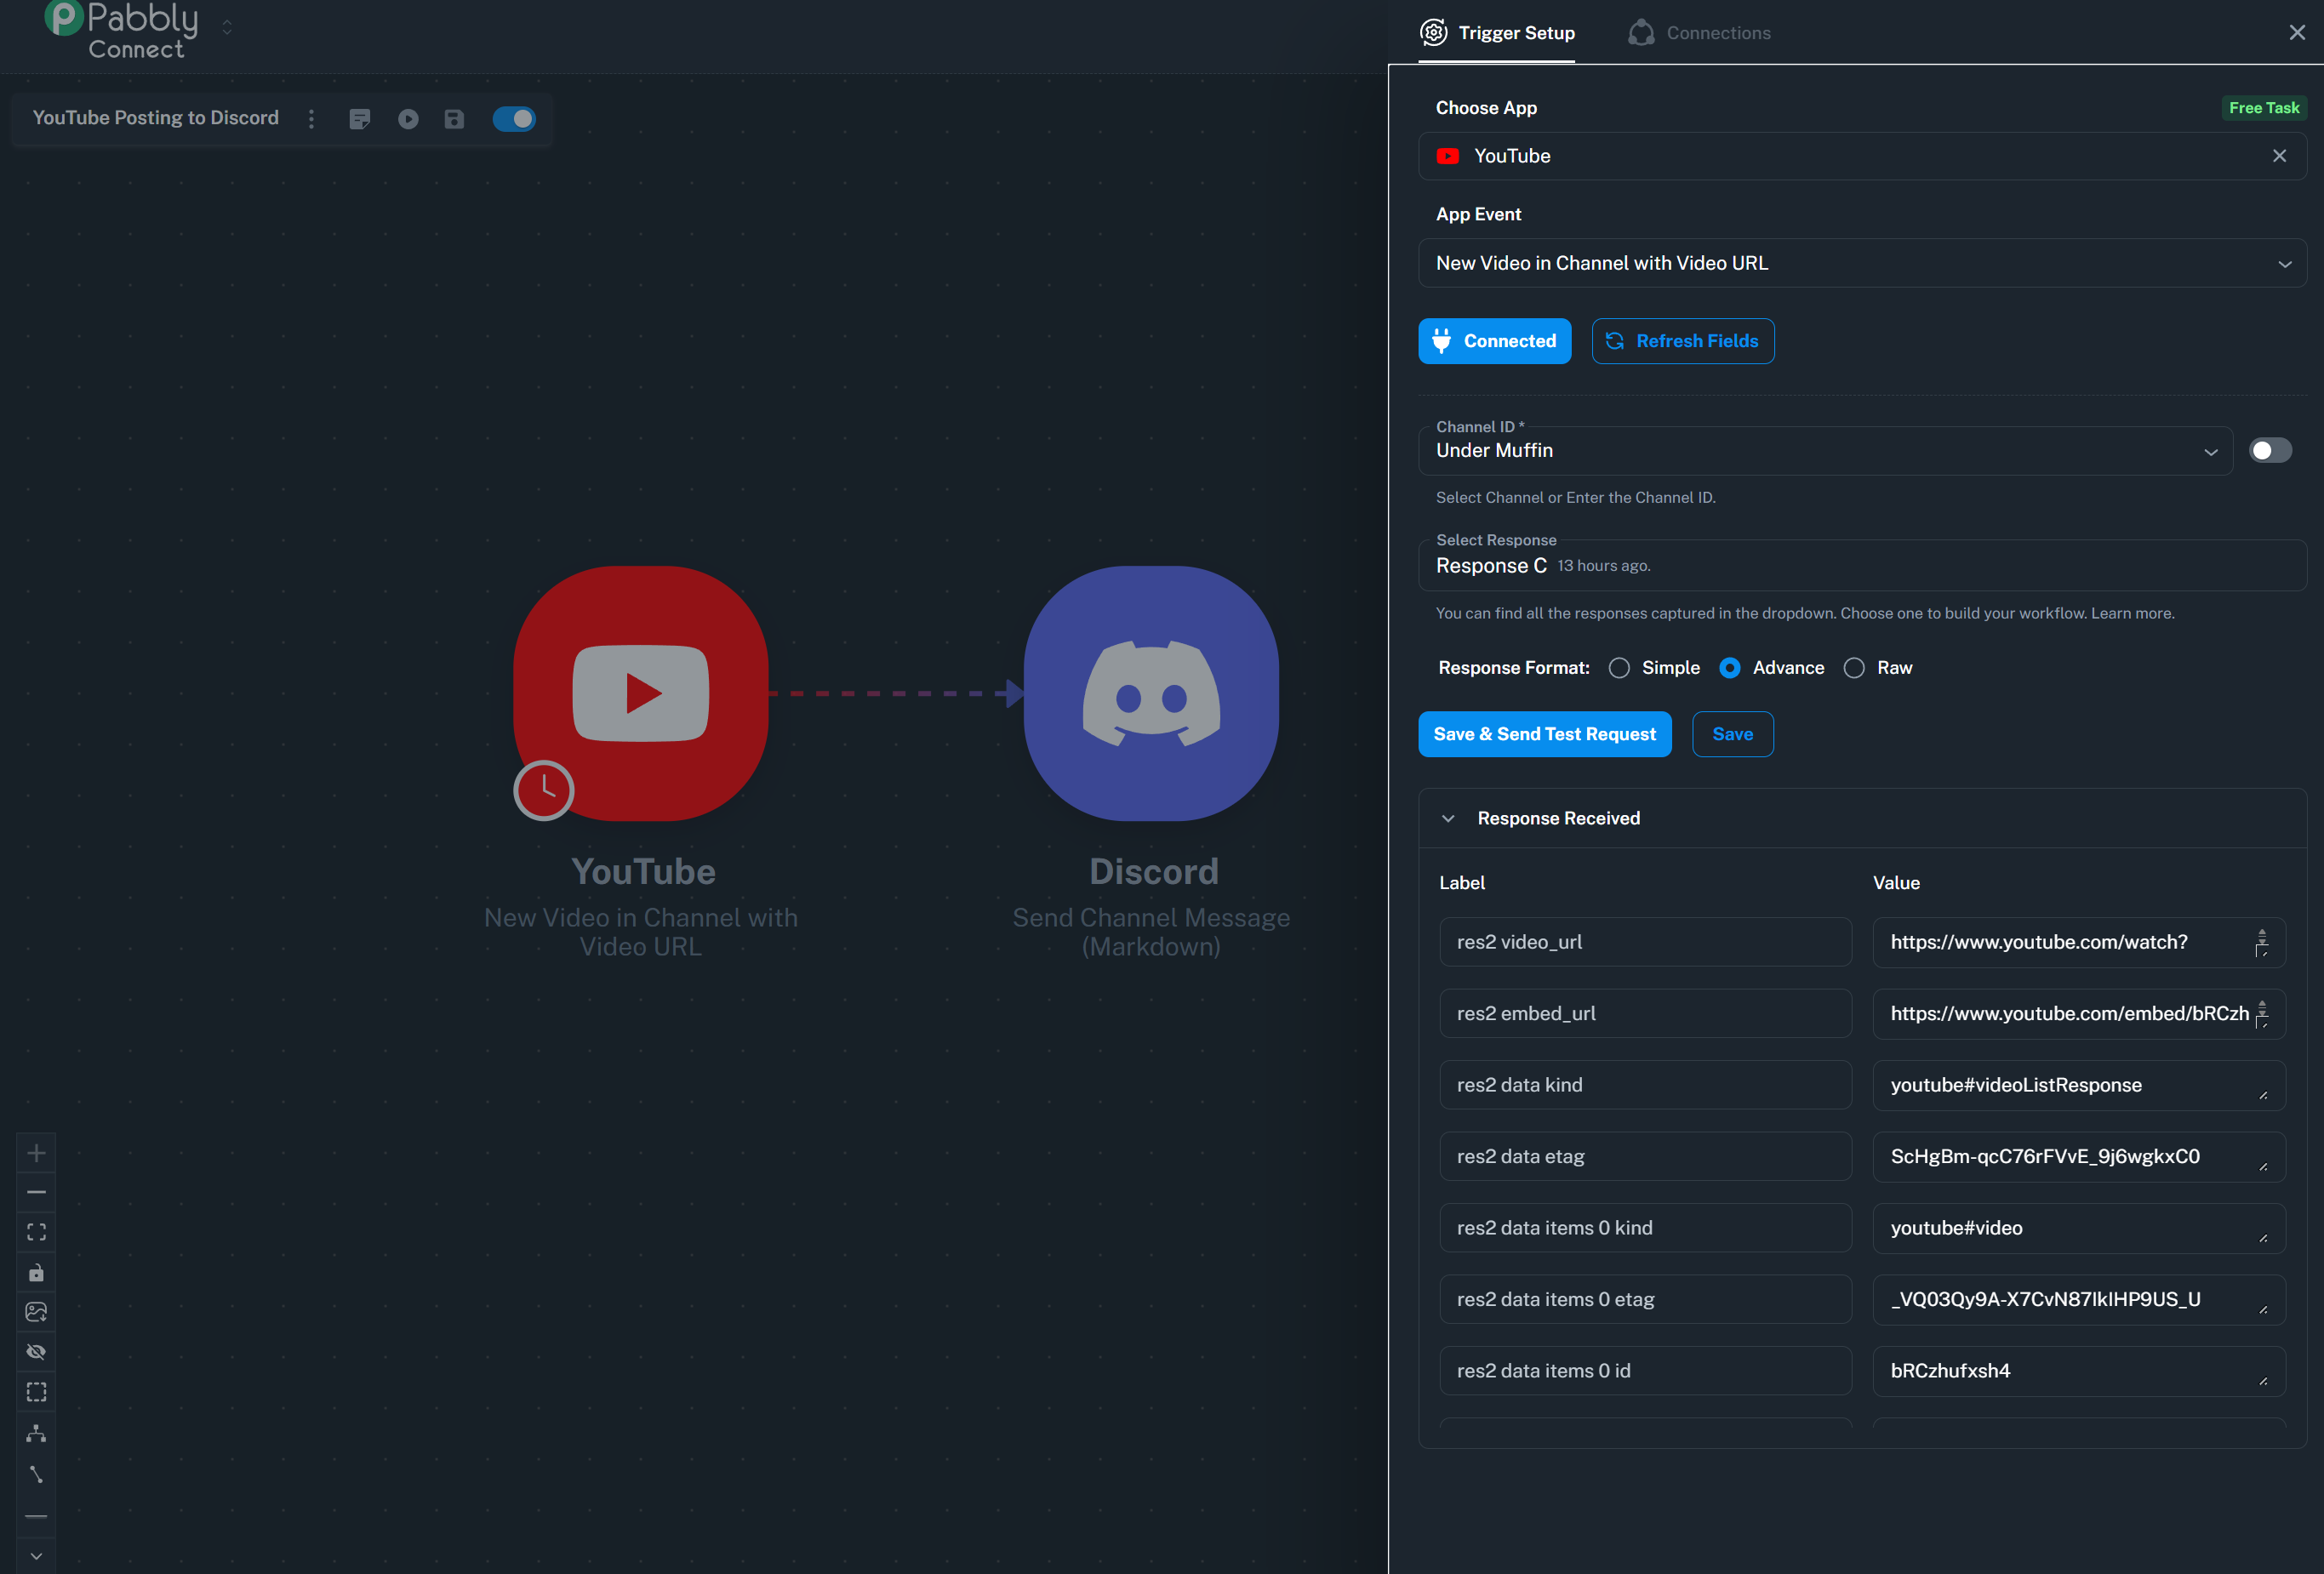Screen dimensions: 2324x1574
Task: Collapse the canvas toolbar with the chevron
Action: pyautogui.click(x=36, y=1556)
